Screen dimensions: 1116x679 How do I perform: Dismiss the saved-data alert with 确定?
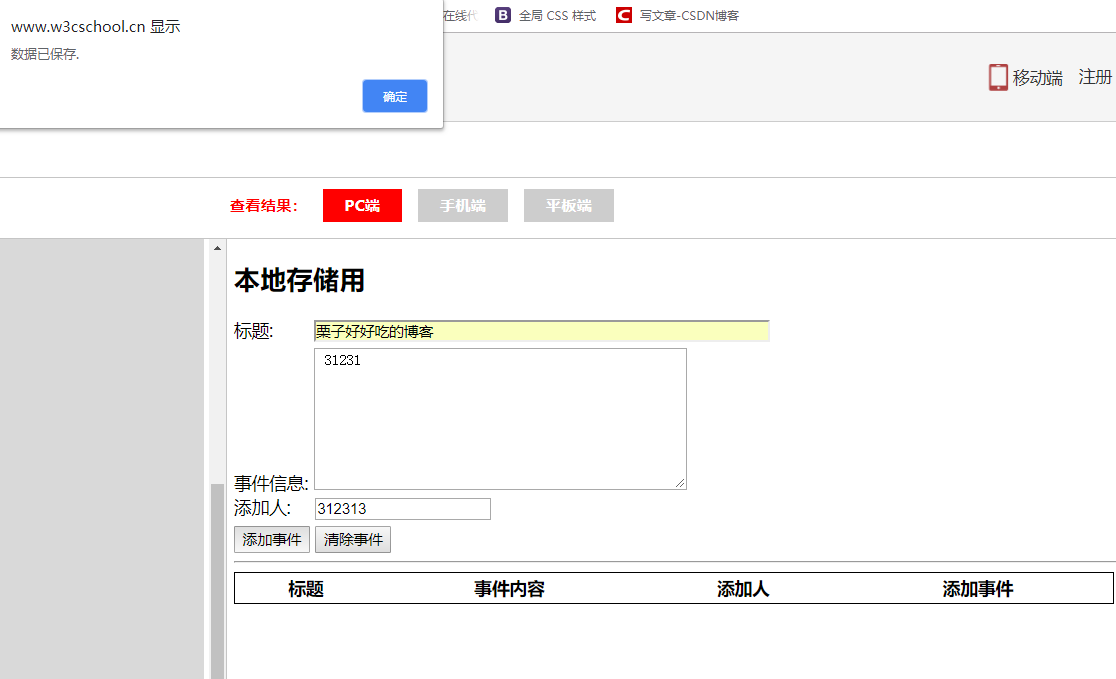pos(394,96)
